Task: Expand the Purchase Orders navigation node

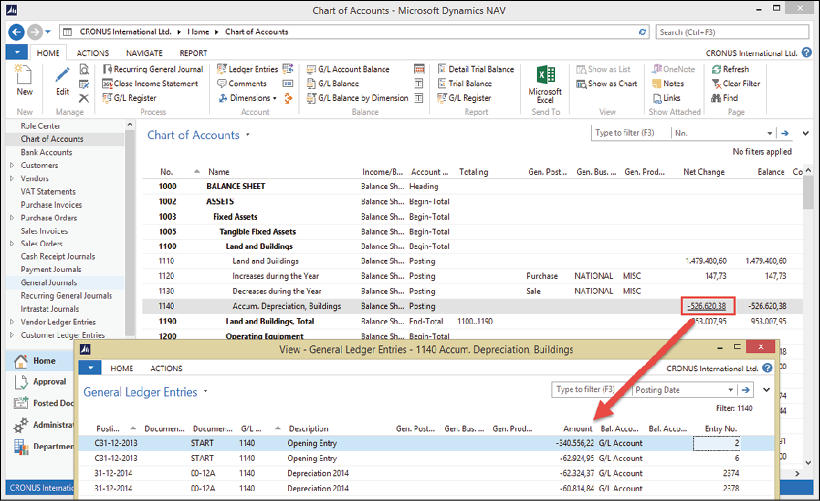Action: pyautogui.click(x=12, y=218)
